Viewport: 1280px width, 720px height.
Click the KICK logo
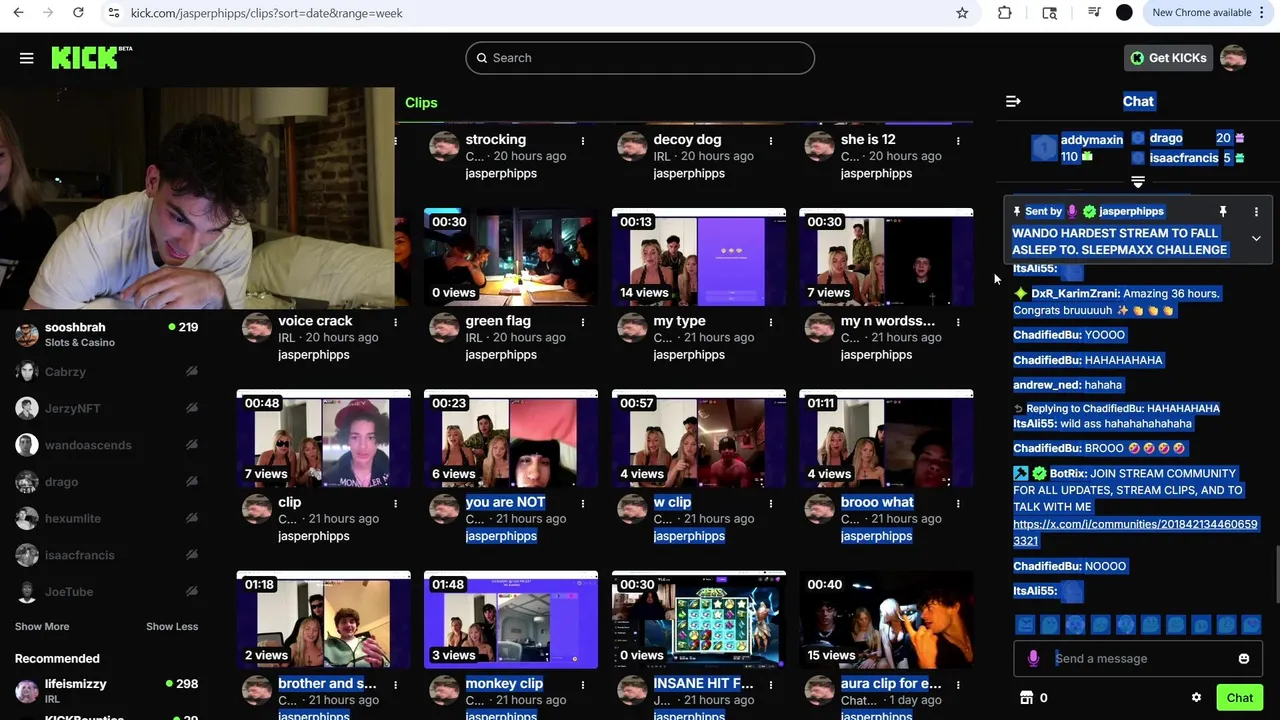pyautogui.click(x=92, y=58)
